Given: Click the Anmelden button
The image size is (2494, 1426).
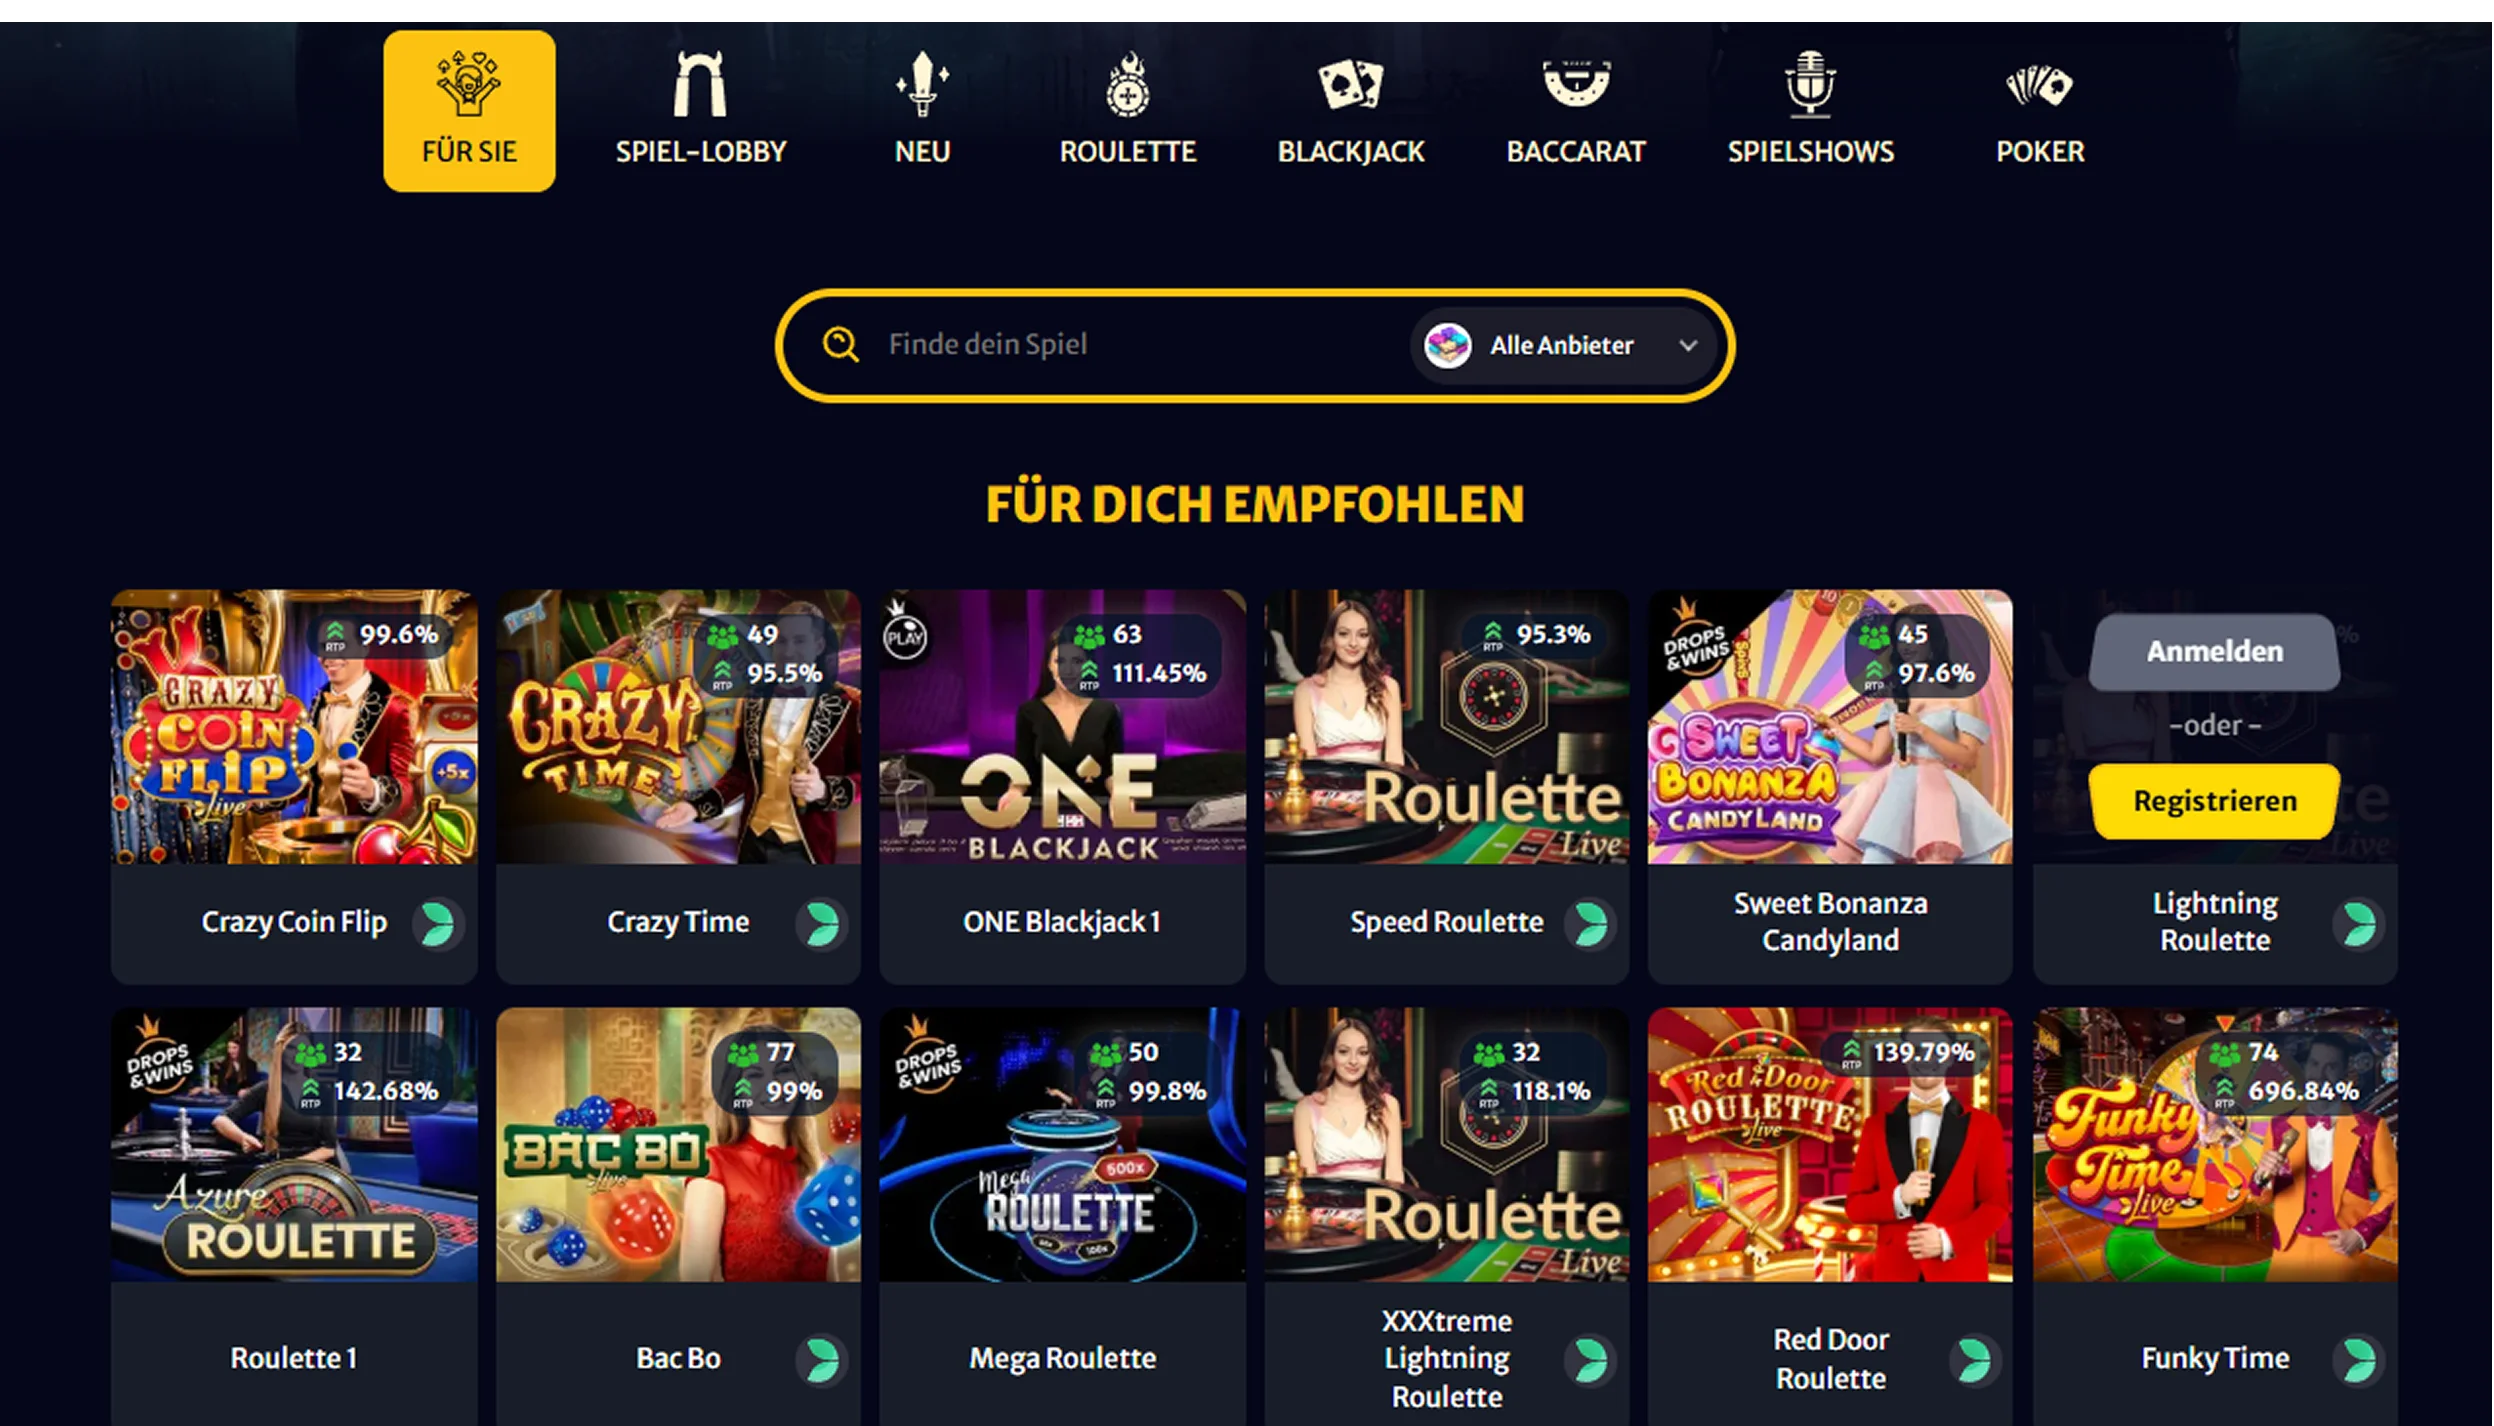Looking at the screenshot, I should (x=2214, y=651).
